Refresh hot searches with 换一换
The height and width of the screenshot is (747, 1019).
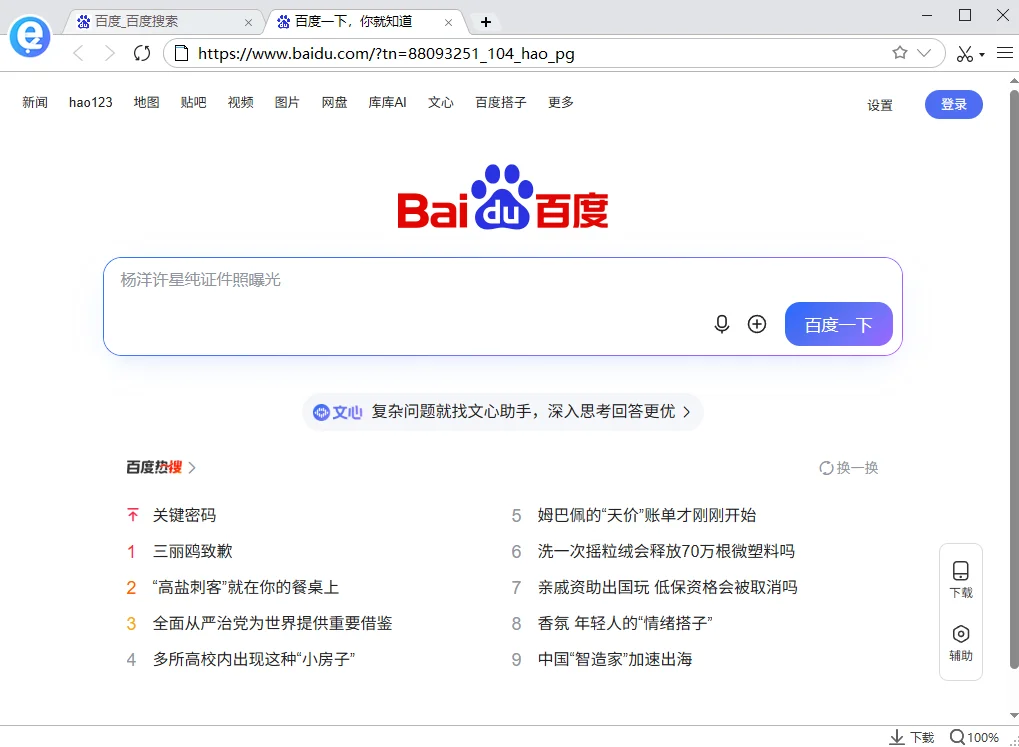[849, 467]
